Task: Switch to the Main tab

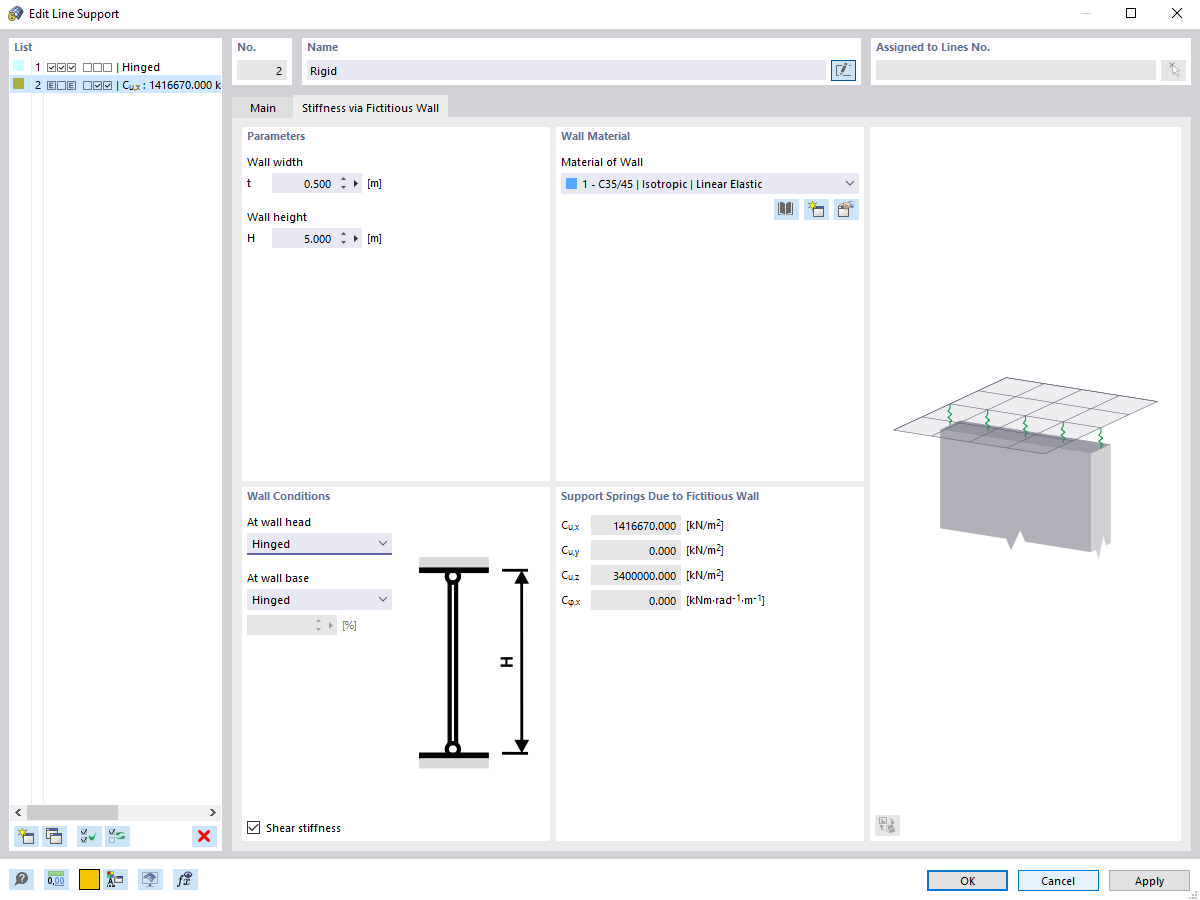Action: [263, 107]
